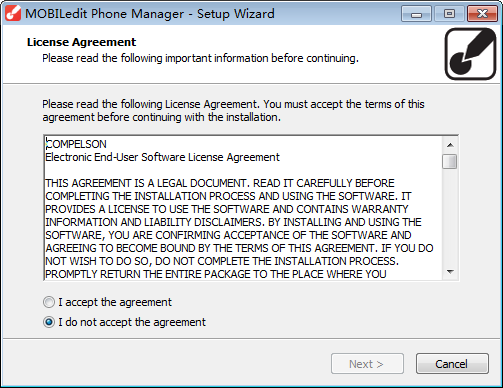
Task: Click the COMPELSON line in license text
Action: 76,144
